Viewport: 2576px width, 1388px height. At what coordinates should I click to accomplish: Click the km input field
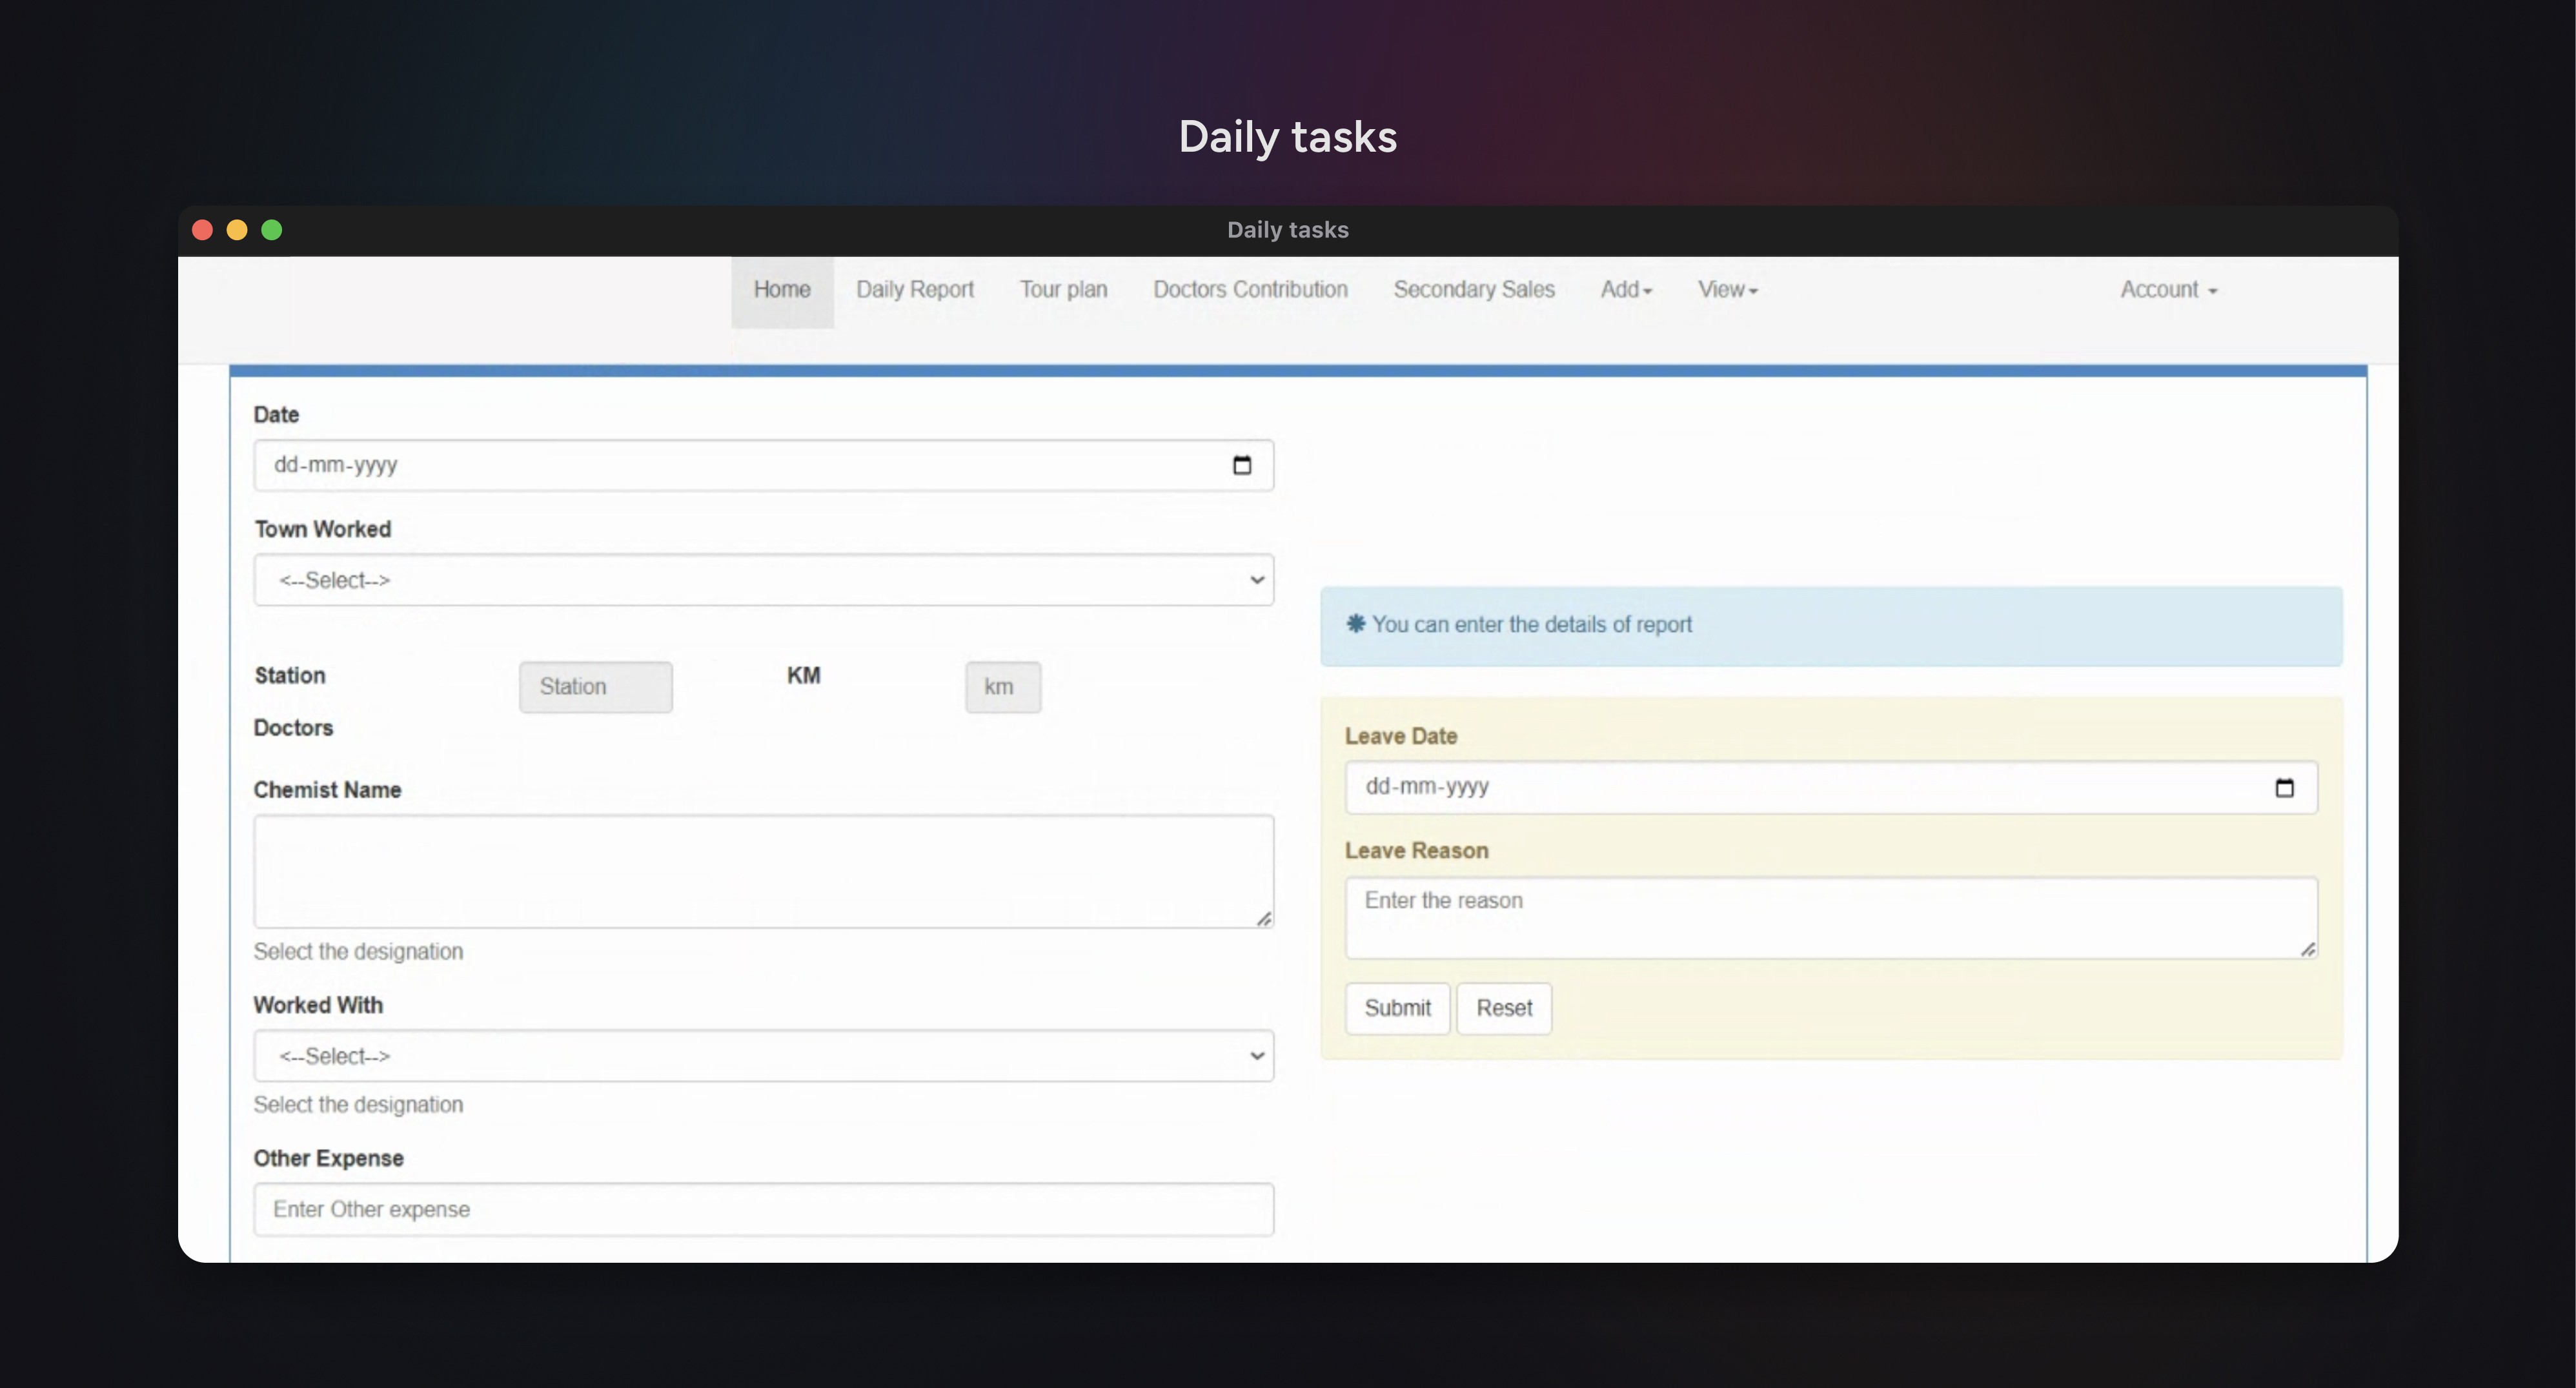[x=1002, y=687]
